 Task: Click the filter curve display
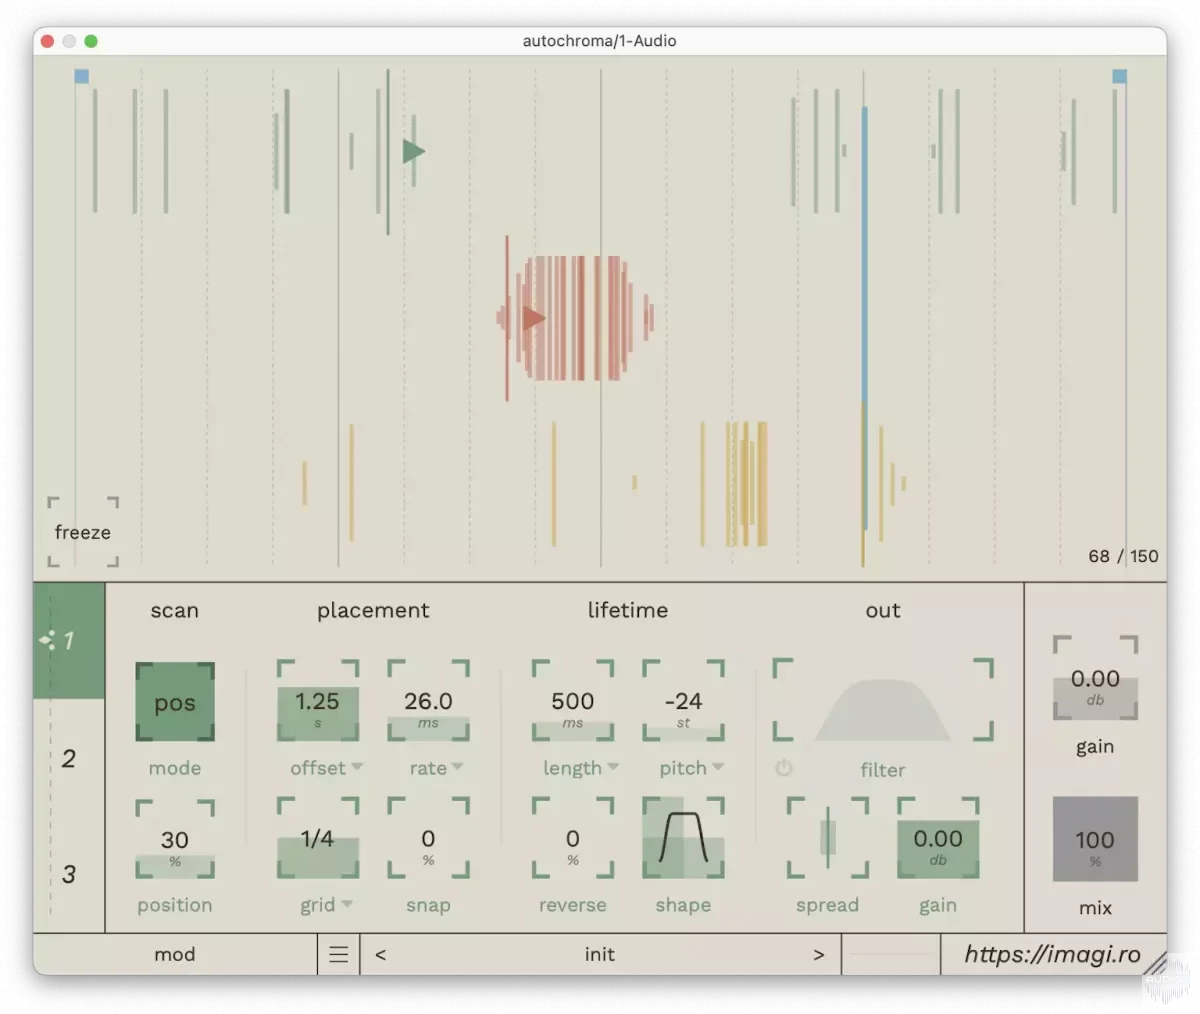(x=883, y=700)
